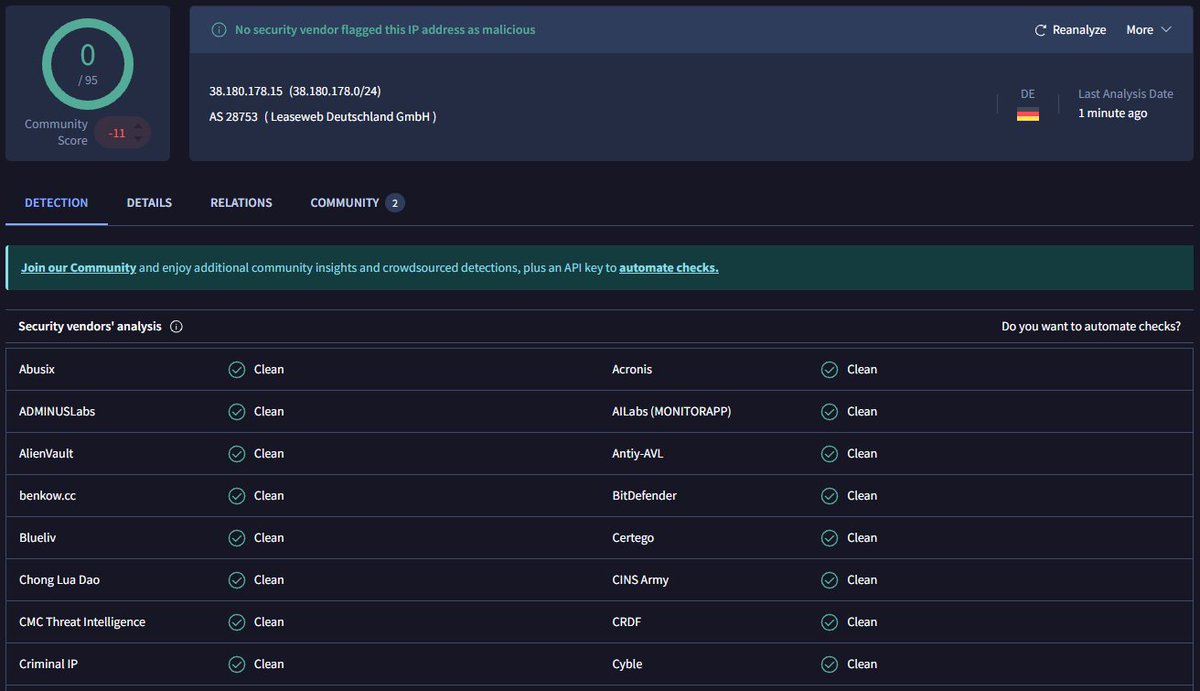Follow the automate checks link
Image resolution: width=1200 pixels, height=691 pixels.
(x=669, y=268)
